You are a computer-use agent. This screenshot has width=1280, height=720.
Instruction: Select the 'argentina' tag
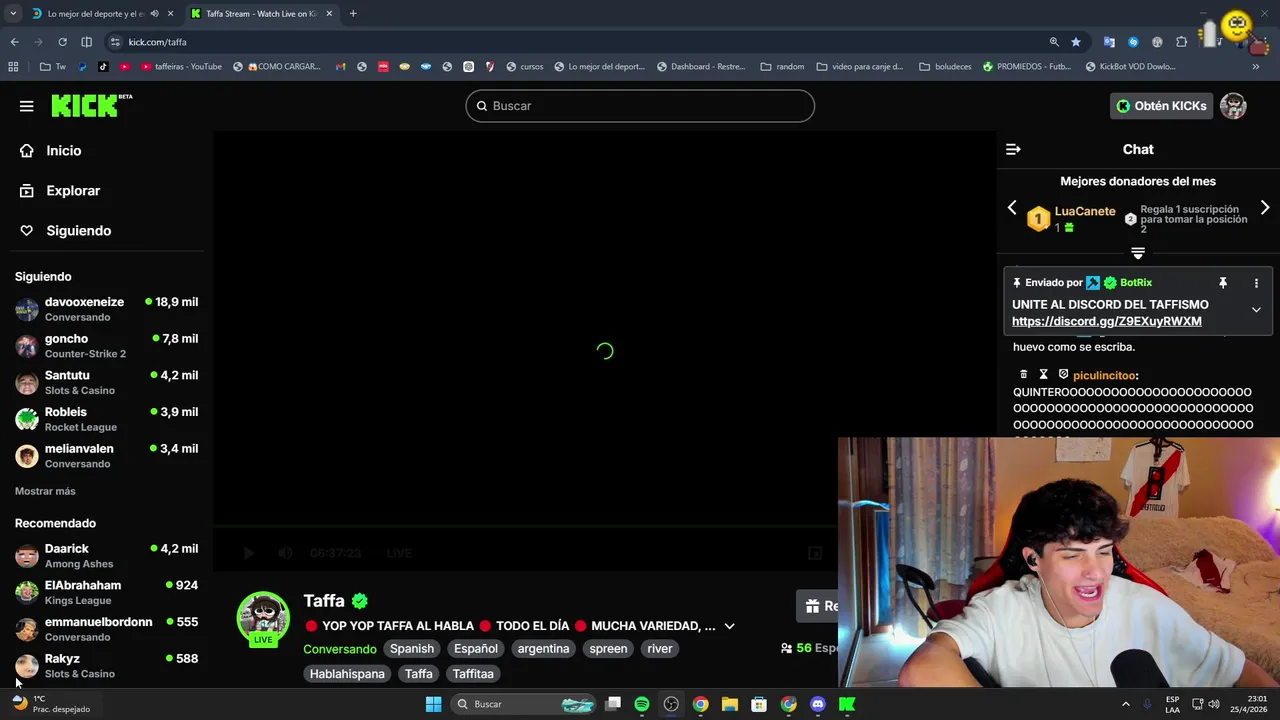pos(543,649)
